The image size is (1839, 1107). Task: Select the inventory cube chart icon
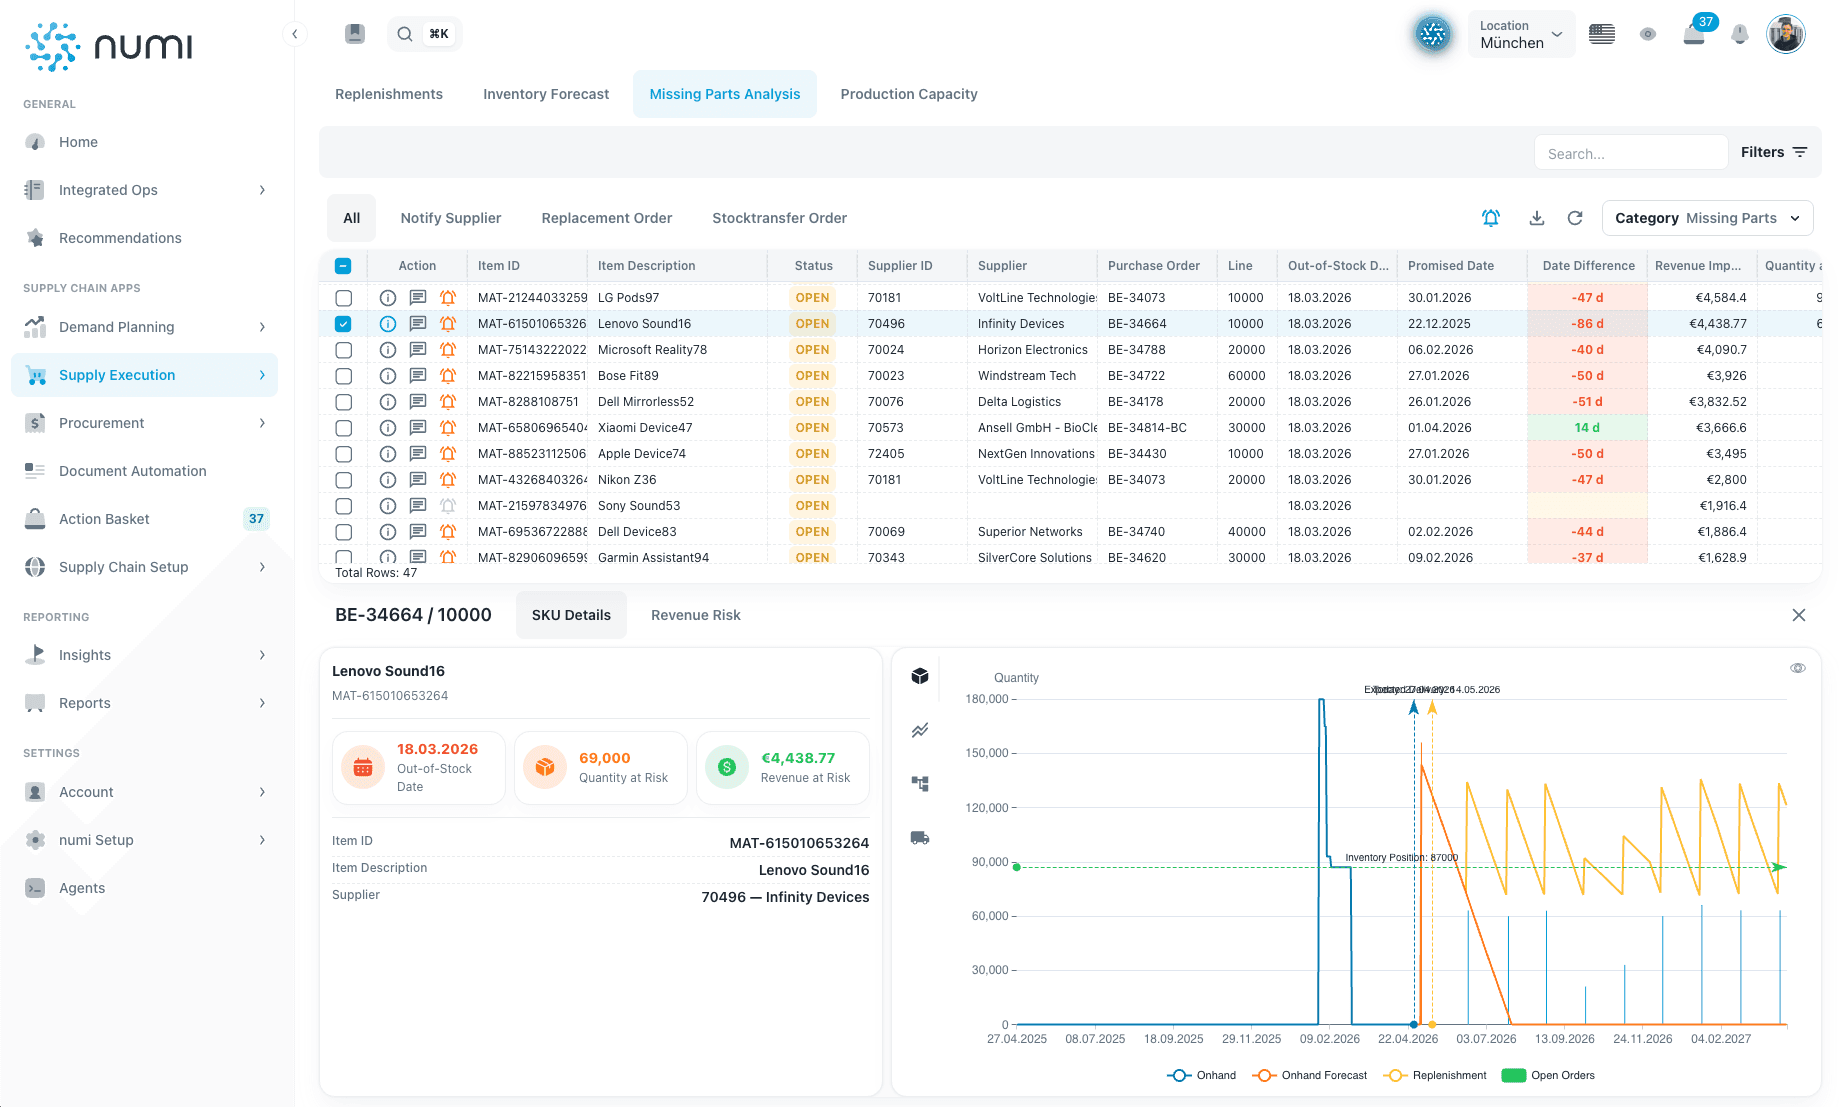[920, 676]
